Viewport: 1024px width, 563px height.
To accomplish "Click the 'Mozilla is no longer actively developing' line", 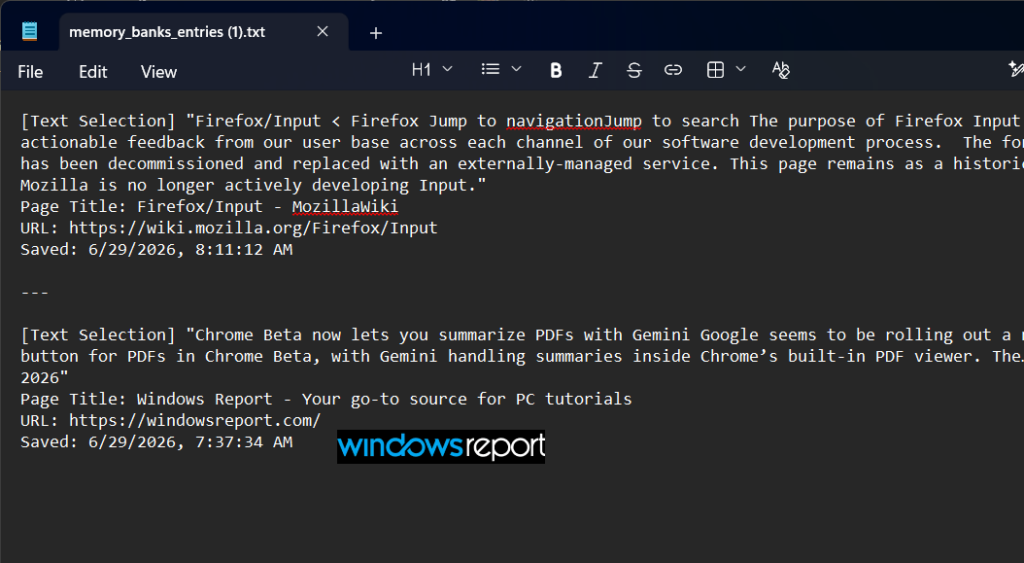I will click(x=253, y=185).
